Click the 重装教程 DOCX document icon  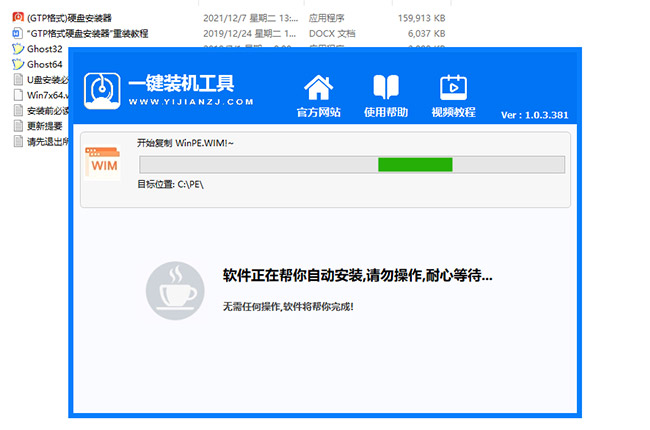18,33
